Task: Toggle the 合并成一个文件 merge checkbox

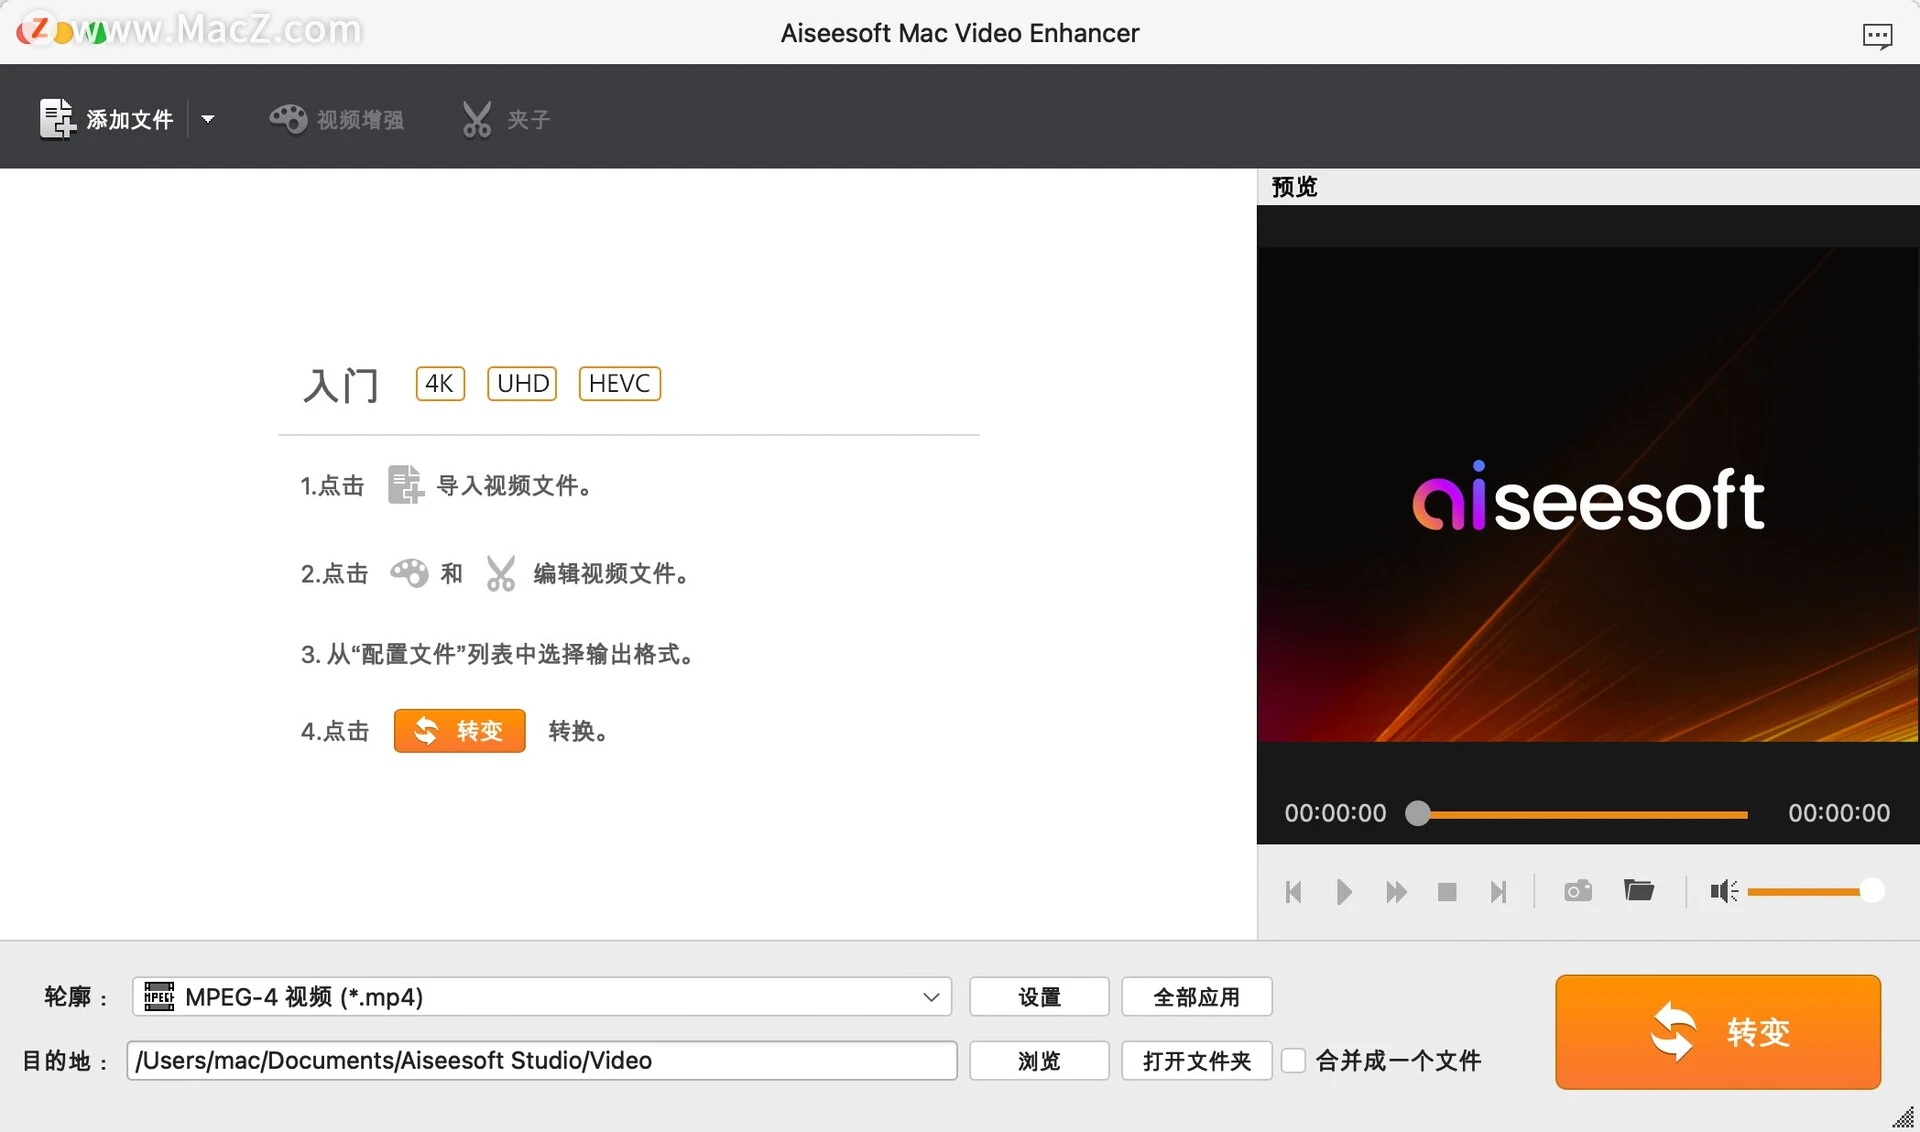Action: pyautogui.click(x=1293, y=1060)
